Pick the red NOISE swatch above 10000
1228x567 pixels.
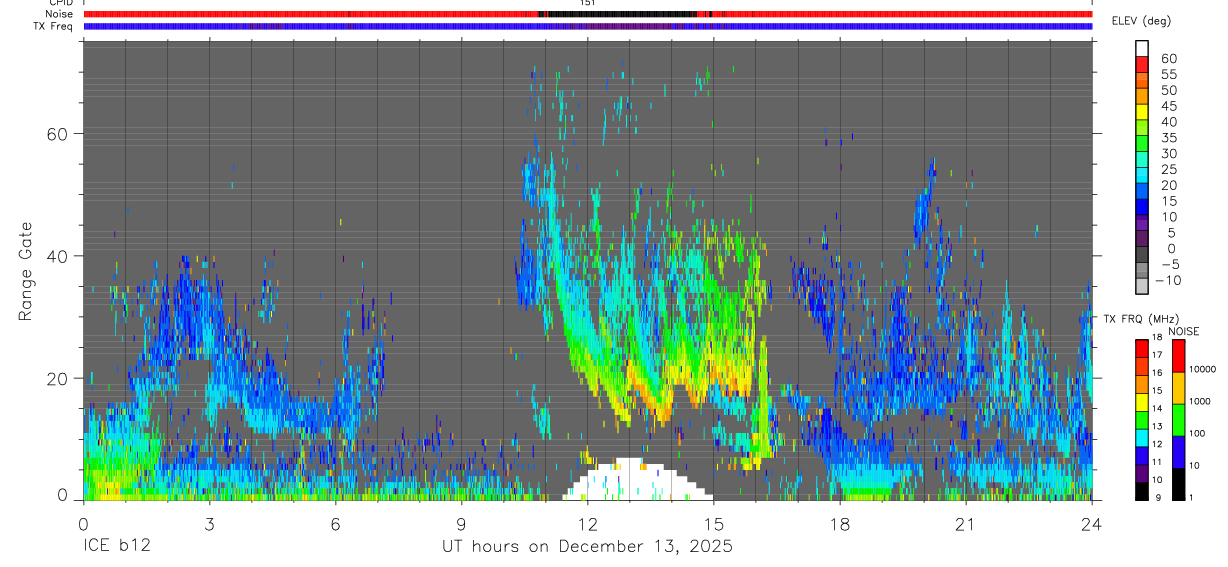tap(1178, 356)
